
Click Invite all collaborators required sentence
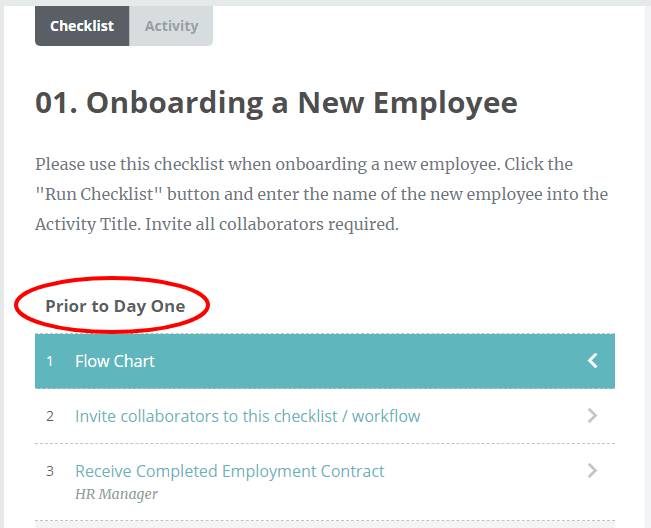(x=272, y=224)
